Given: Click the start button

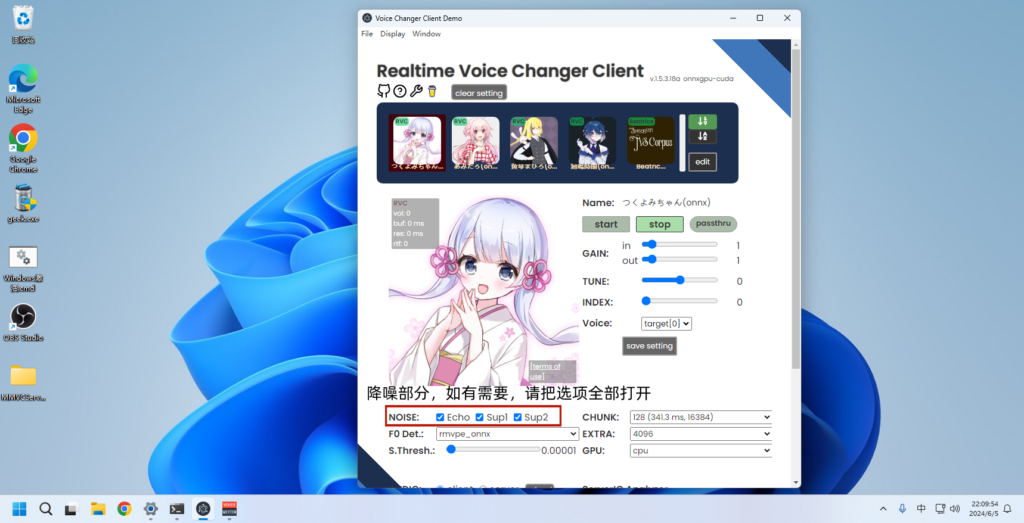Looking at the screenshot, I should (x=606, y=224).
